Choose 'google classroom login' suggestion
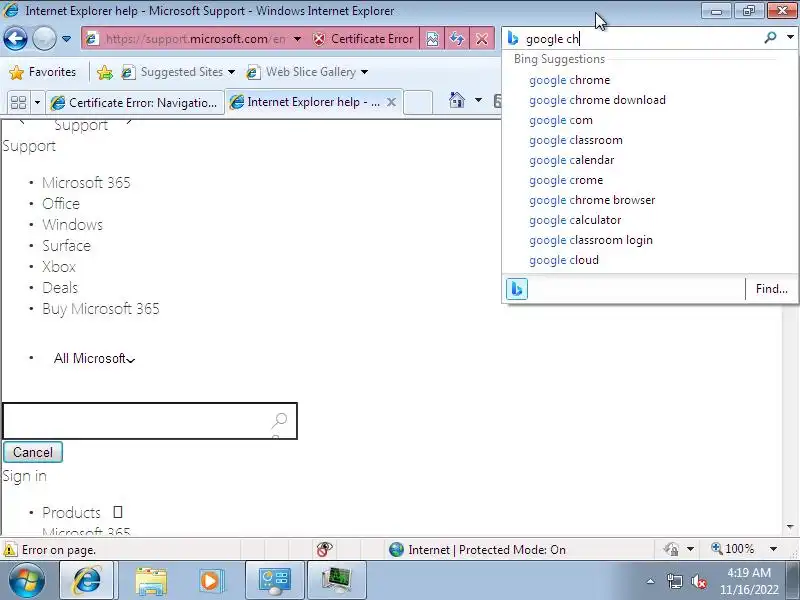The image size is (800, 600). point(591,240)
